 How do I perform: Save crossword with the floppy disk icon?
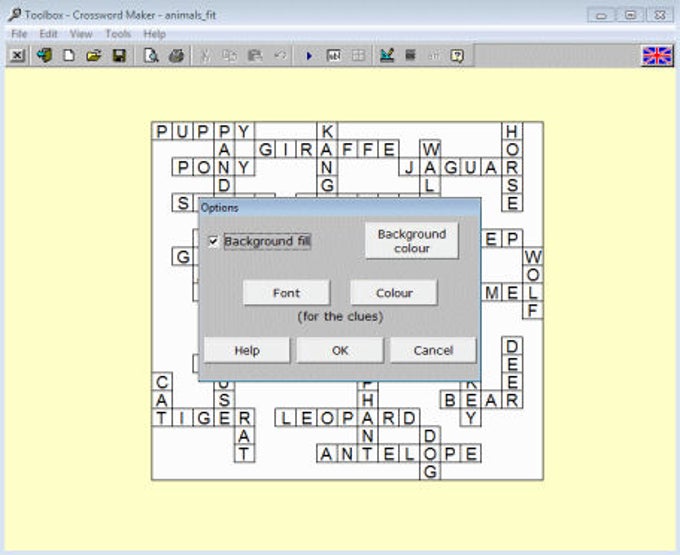[119, 56]
